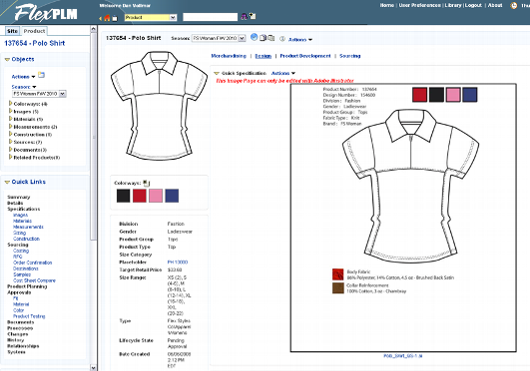Run search with the binoculars icon

tap(244, 17)
